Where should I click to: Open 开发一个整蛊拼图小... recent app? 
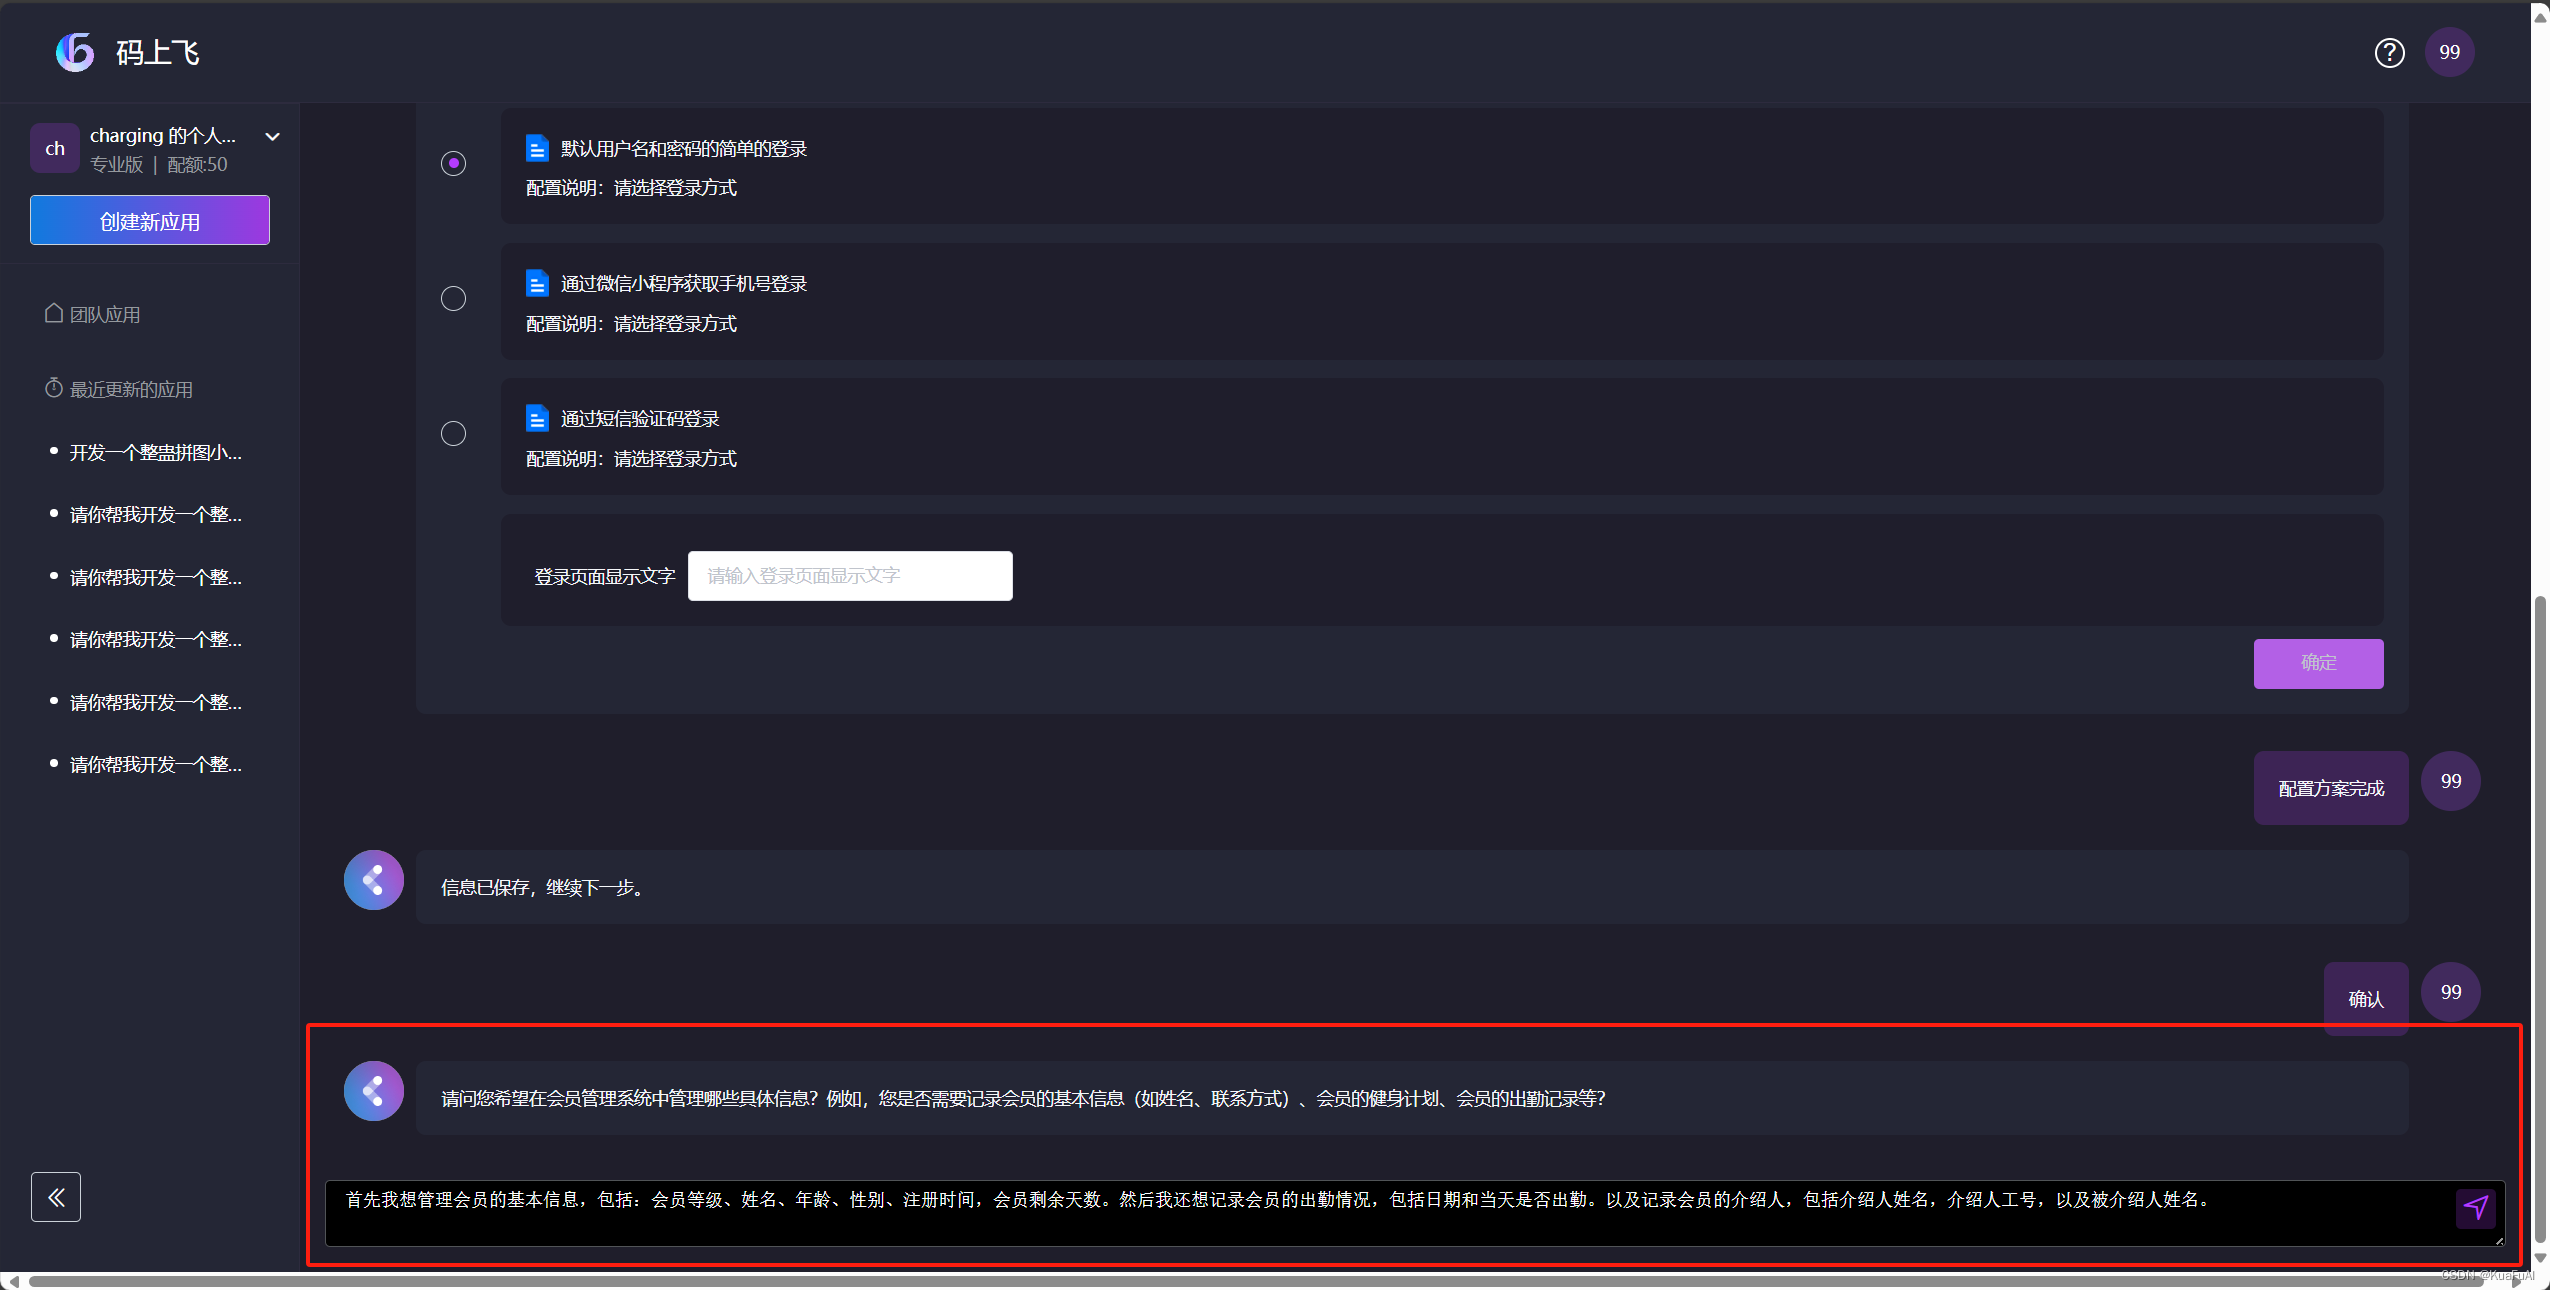point(155,453)
